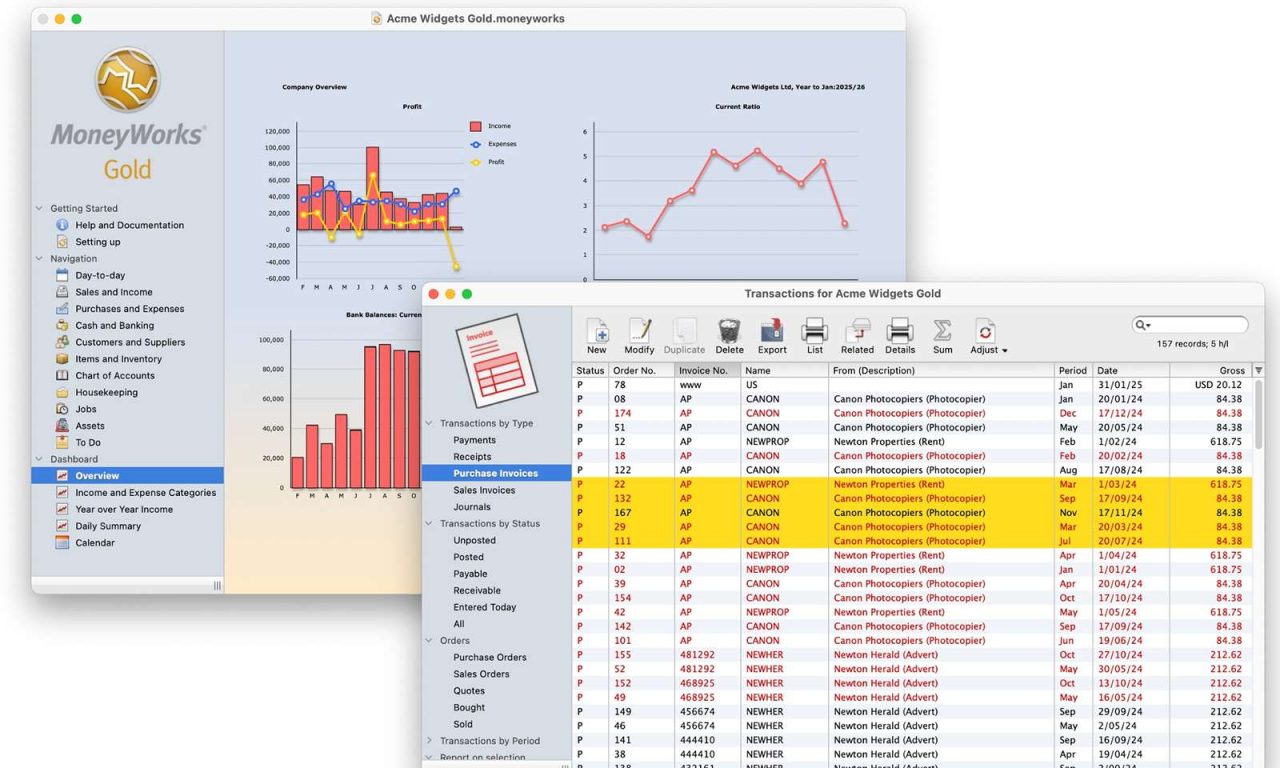Image resolution: width=1280 pixels, height=768 pixels.
Task: Collapse the Navigation section
Action: (40, 259)
